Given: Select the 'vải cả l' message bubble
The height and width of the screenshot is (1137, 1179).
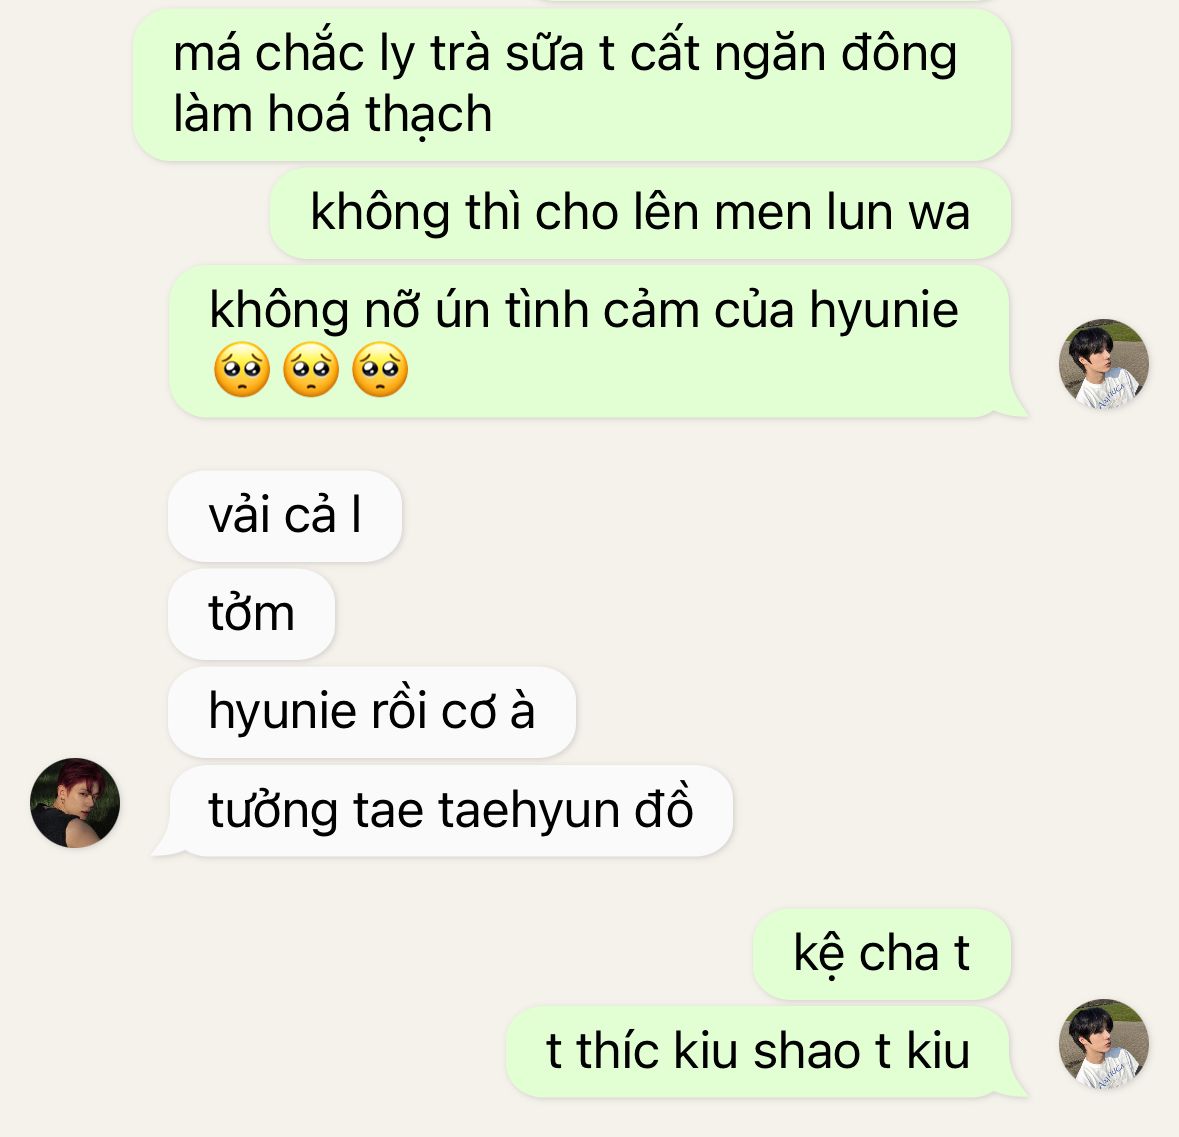Looking at the screenshot, I should (x=285, y=516).
